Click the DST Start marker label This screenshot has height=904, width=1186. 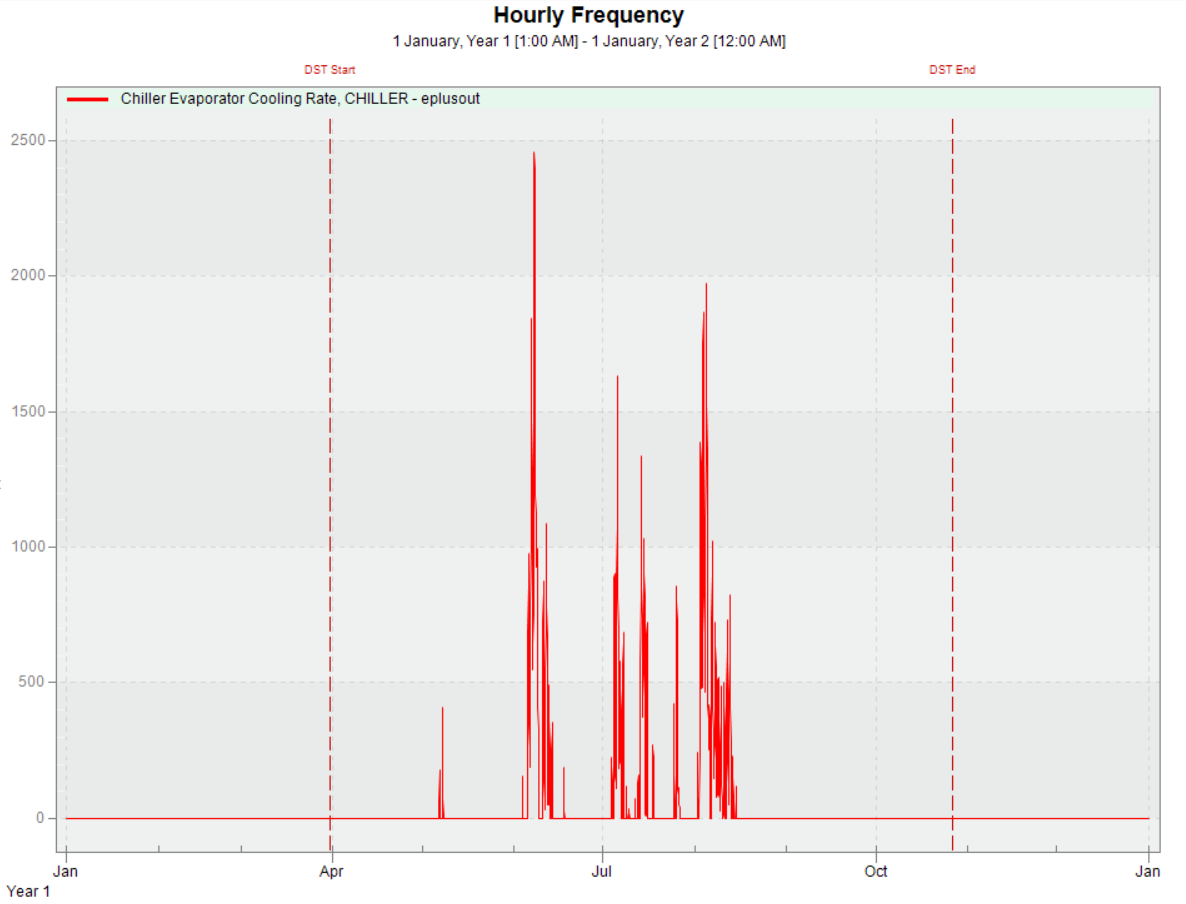point(330,70)
